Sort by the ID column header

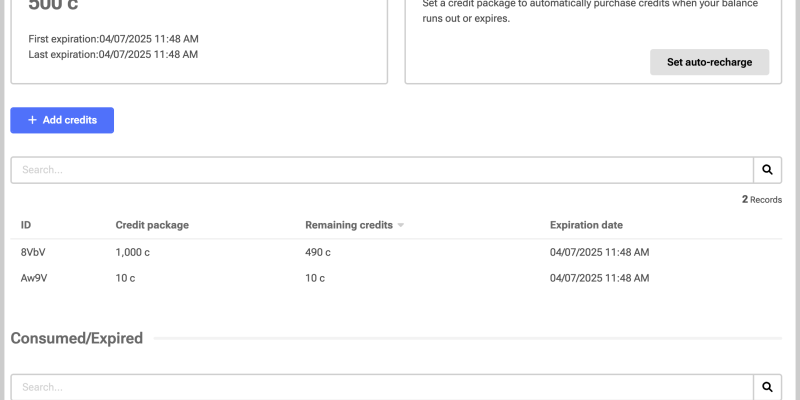point(26,225)
